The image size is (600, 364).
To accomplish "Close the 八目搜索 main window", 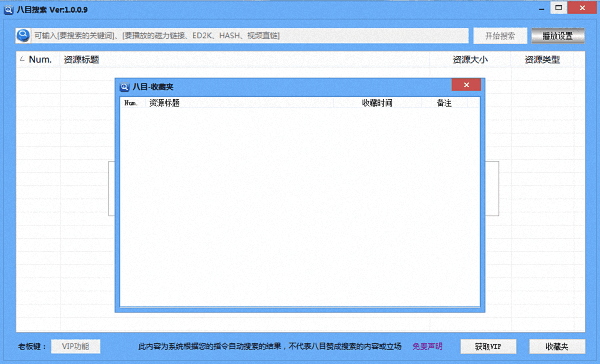I will pos(582,8).
